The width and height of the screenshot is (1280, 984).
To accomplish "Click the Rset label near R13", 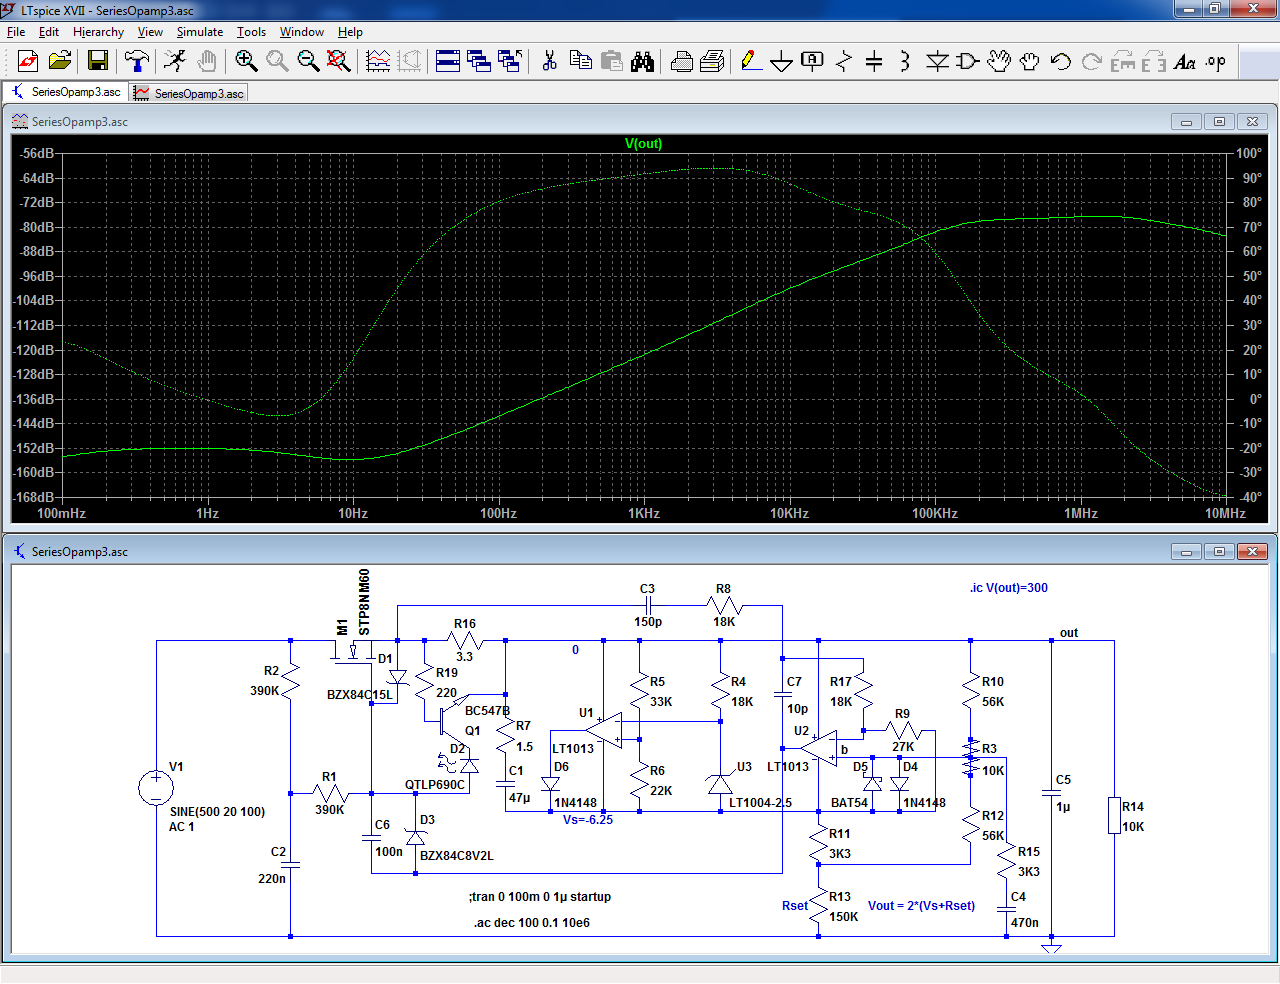I will point(795,906).
